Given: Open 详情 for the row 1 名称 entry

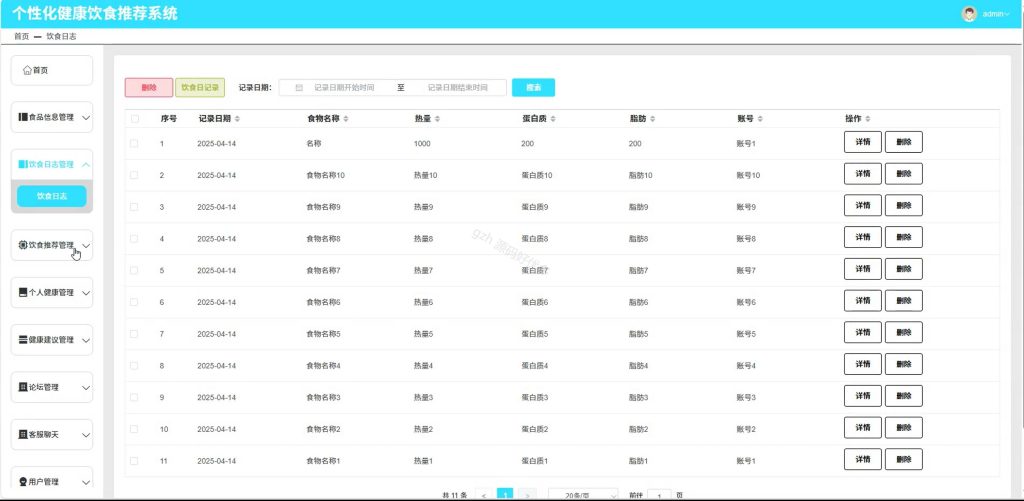Looking at the screenshot, I should (863, 142).
